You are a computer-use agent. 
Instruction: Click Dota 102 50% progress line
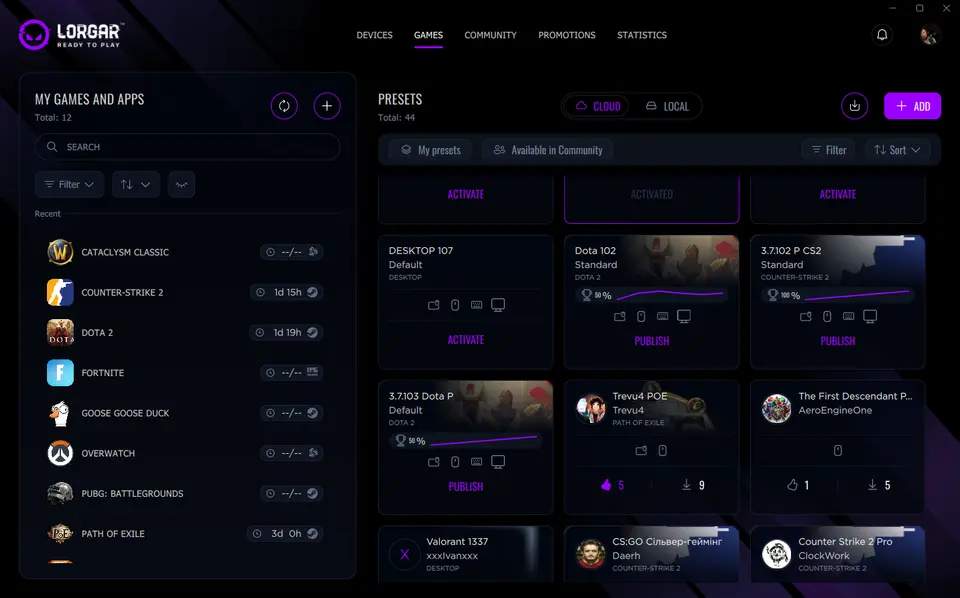670,294
